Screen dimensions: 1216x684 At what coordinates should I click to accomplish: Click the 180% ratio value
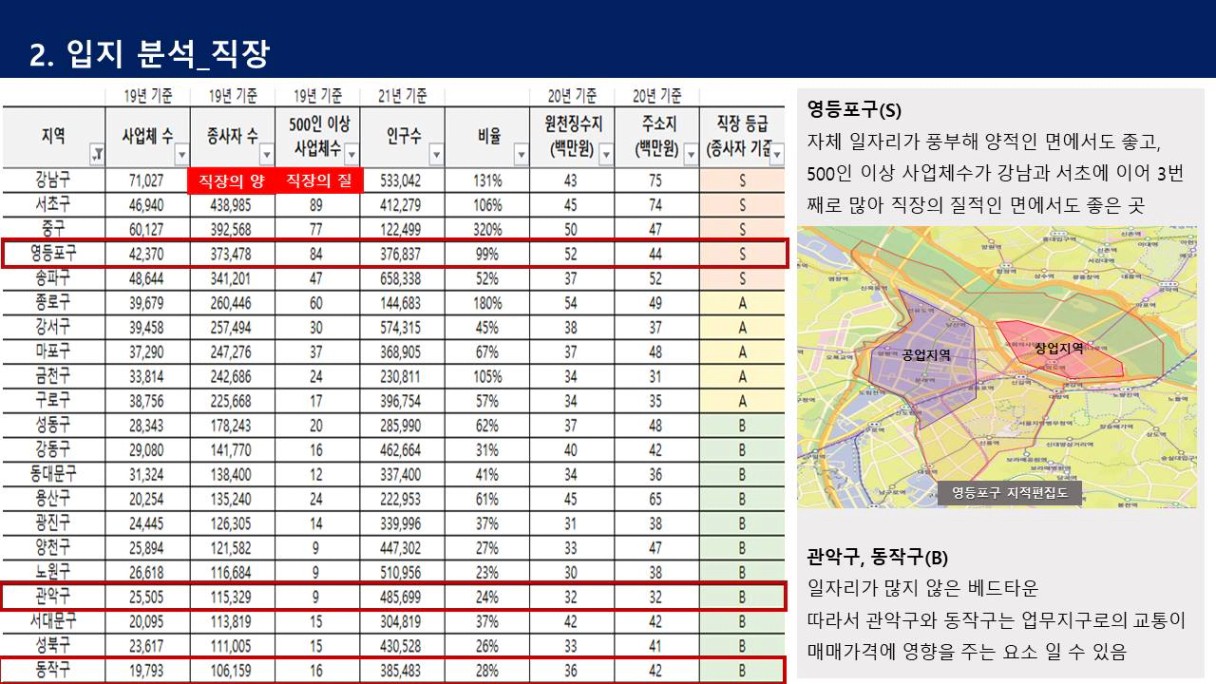487,303
